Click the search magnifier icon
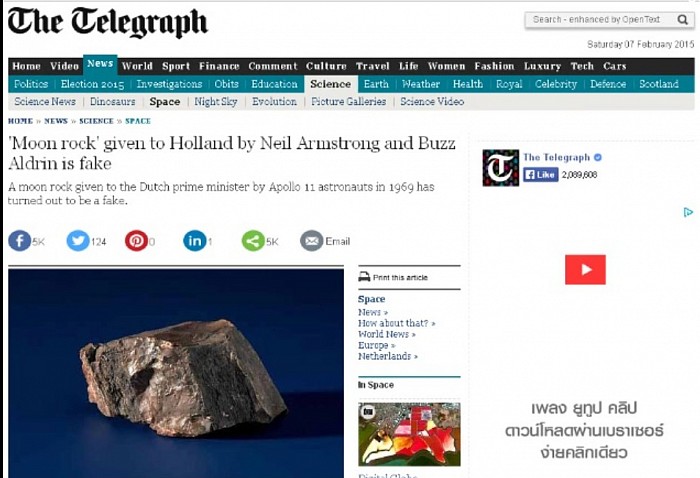 683,20
